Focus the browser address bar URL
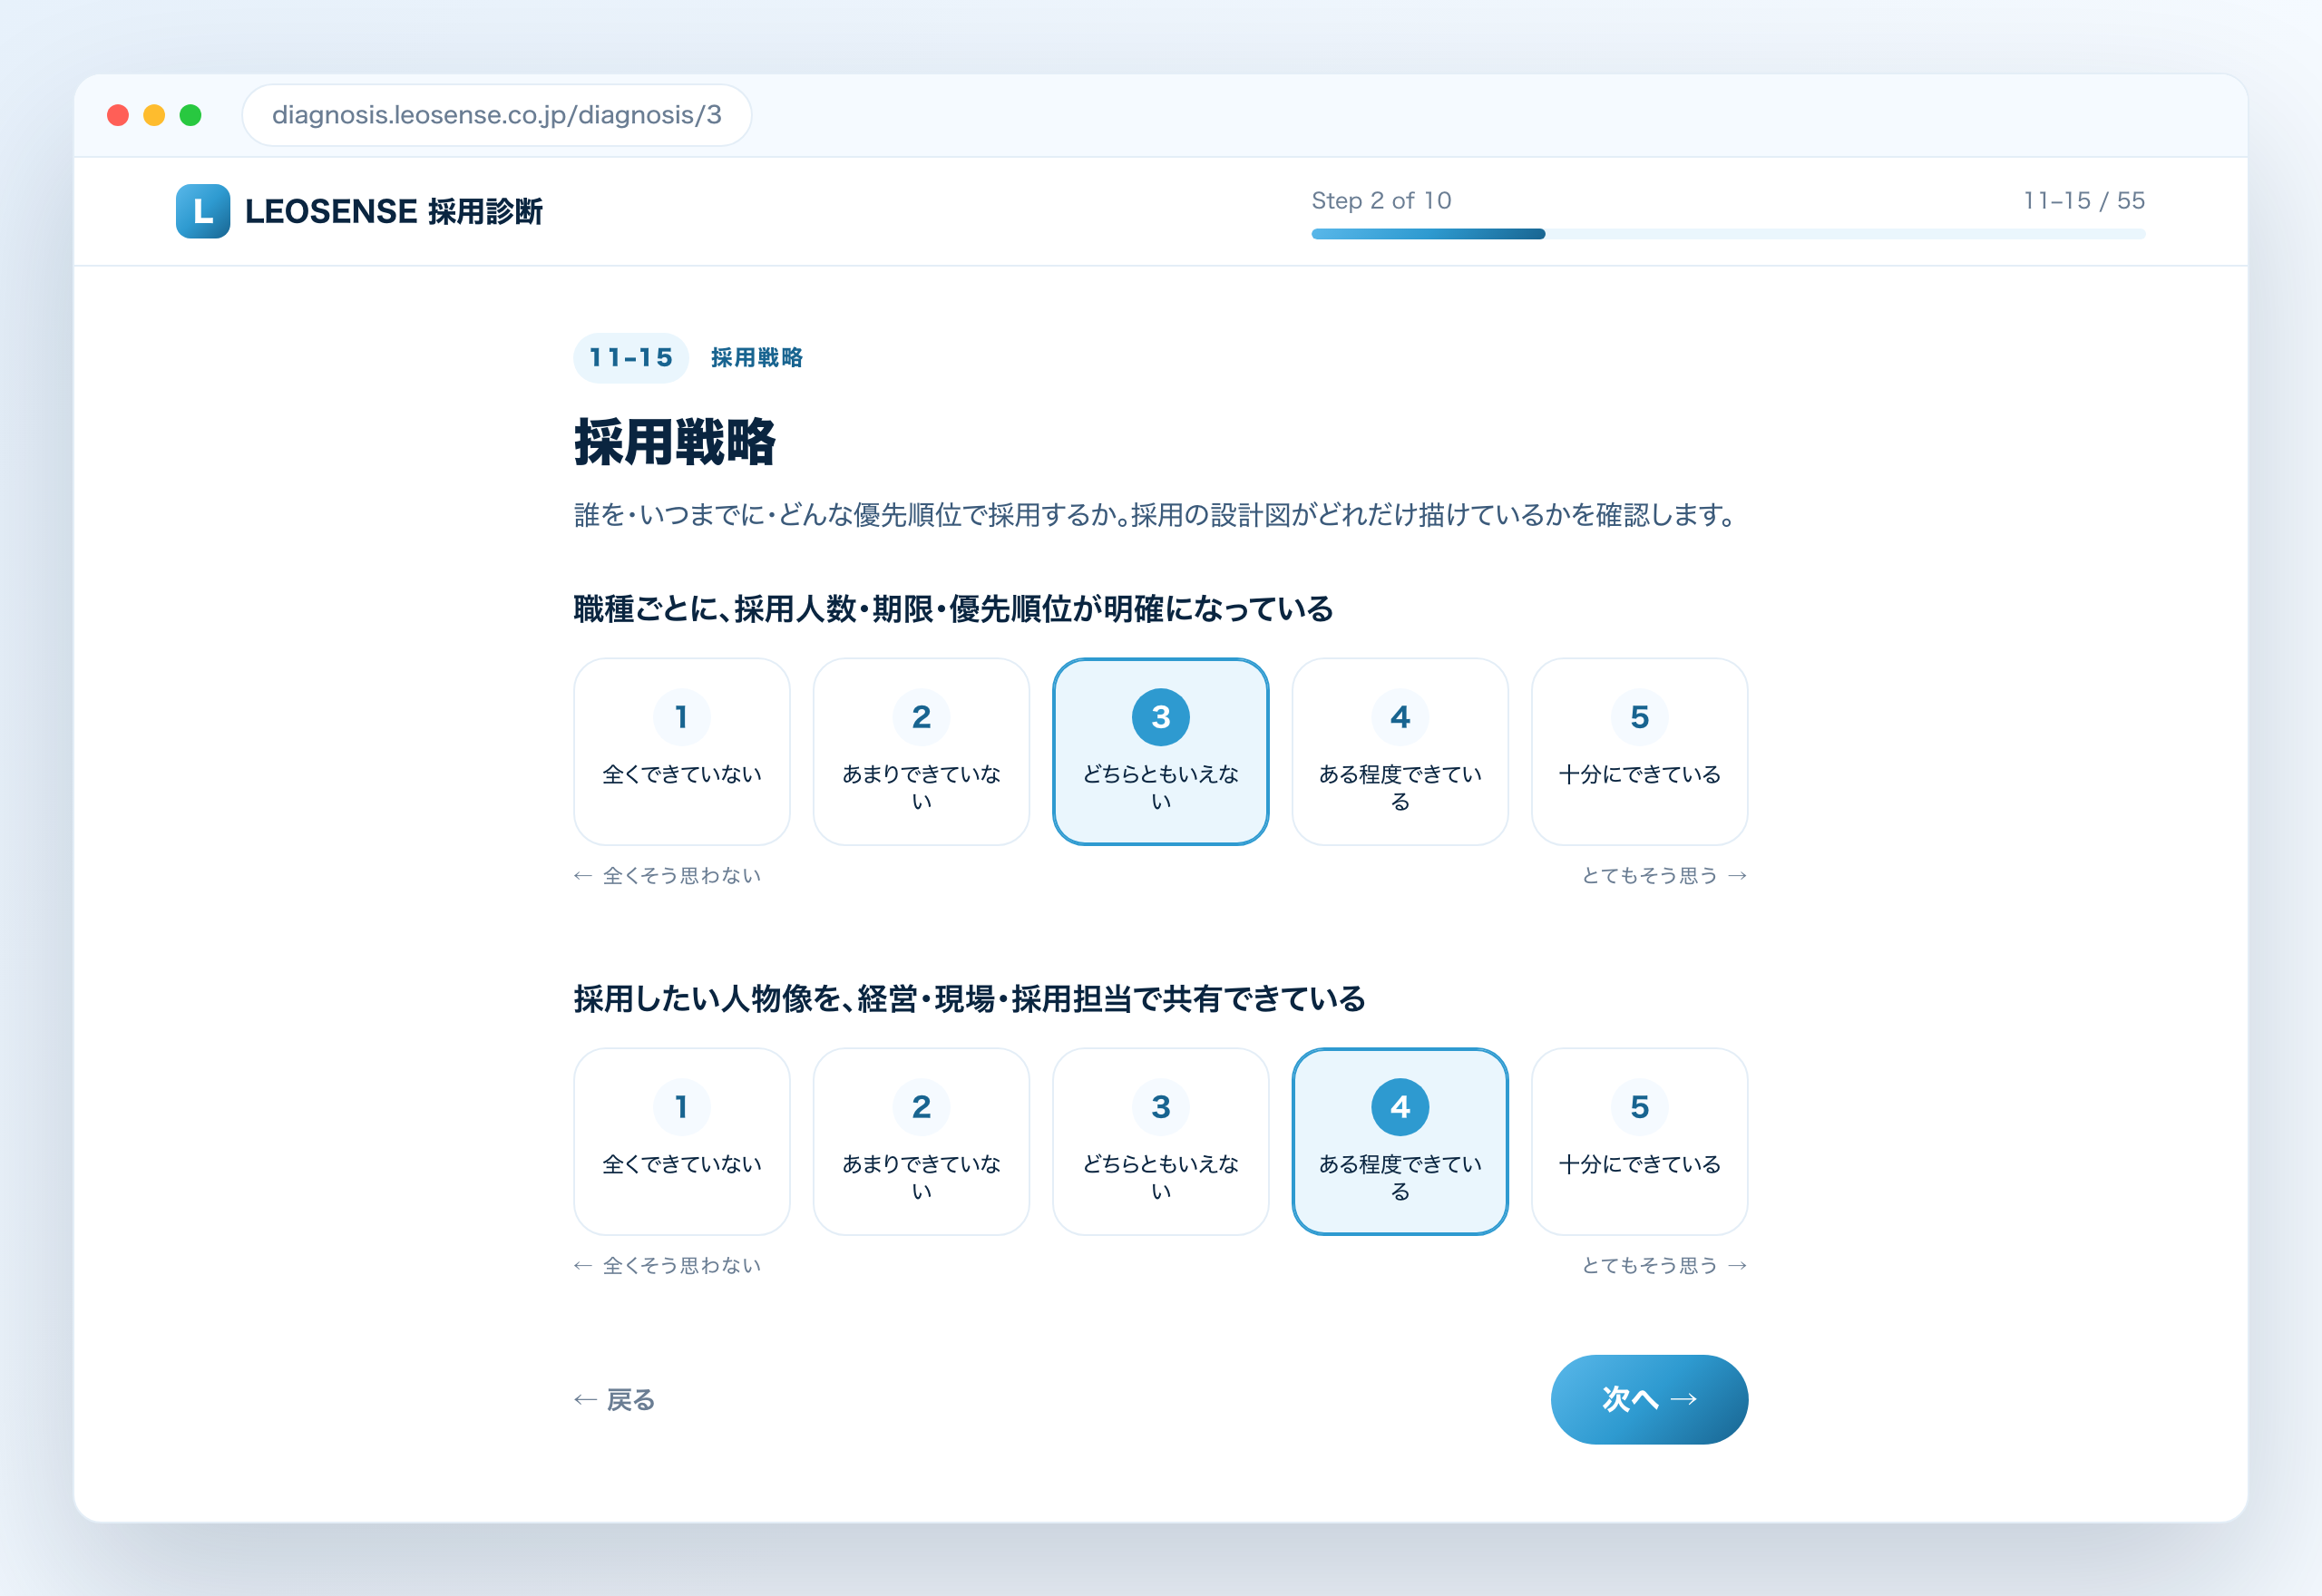 497,115
